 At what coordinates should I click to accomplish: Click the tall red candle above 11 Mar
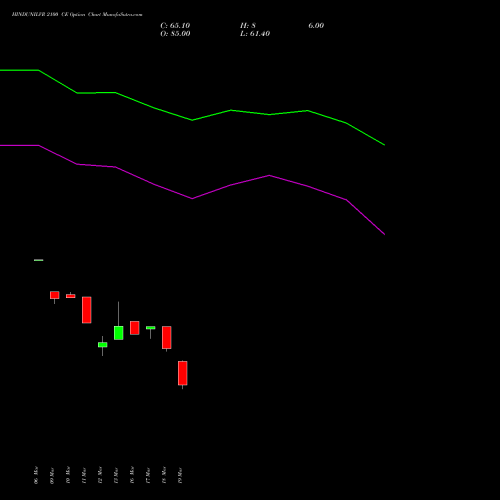(87, 310)
